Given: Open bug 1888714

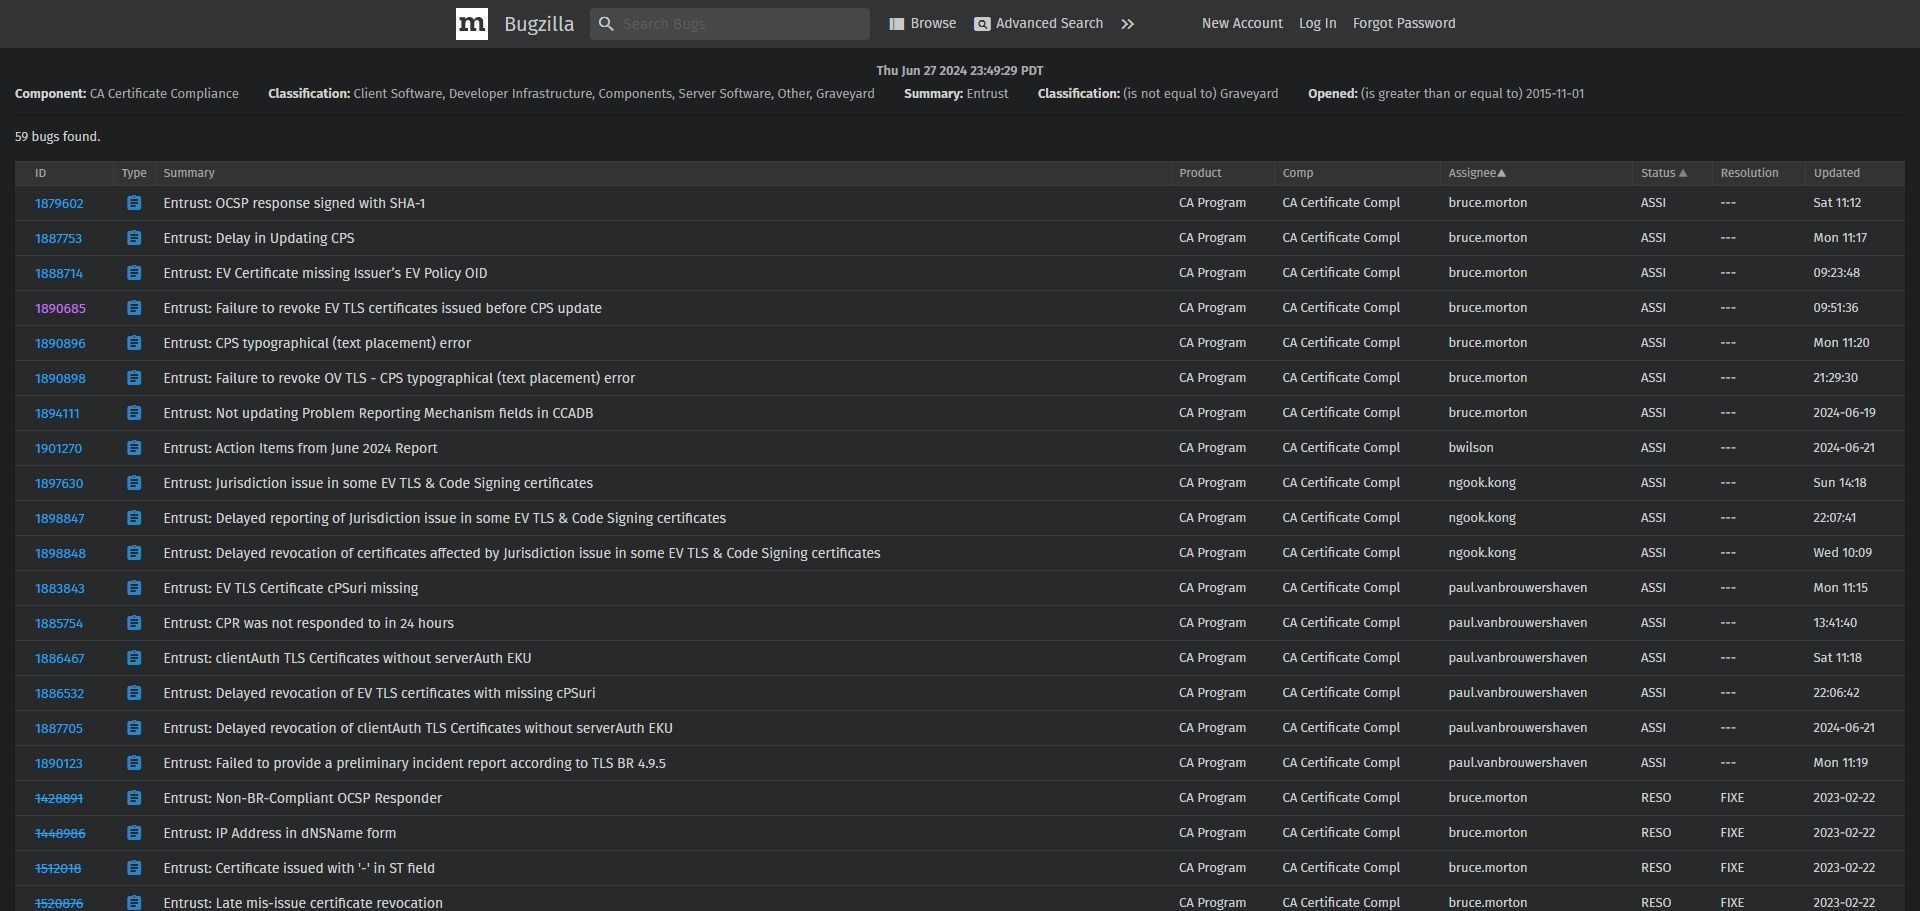Looking at the screenshot, I should (x=59, y=274).
